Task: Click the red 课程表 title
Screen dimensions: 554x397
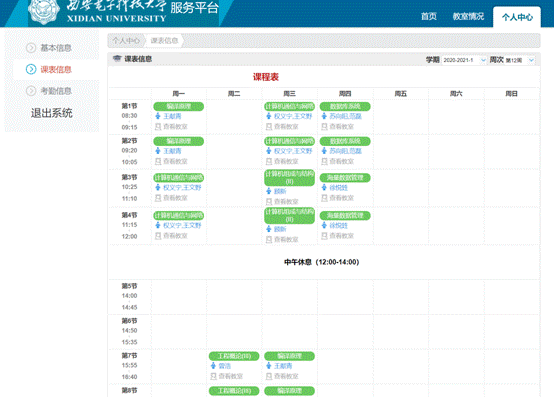Action: tap(266, 77)
